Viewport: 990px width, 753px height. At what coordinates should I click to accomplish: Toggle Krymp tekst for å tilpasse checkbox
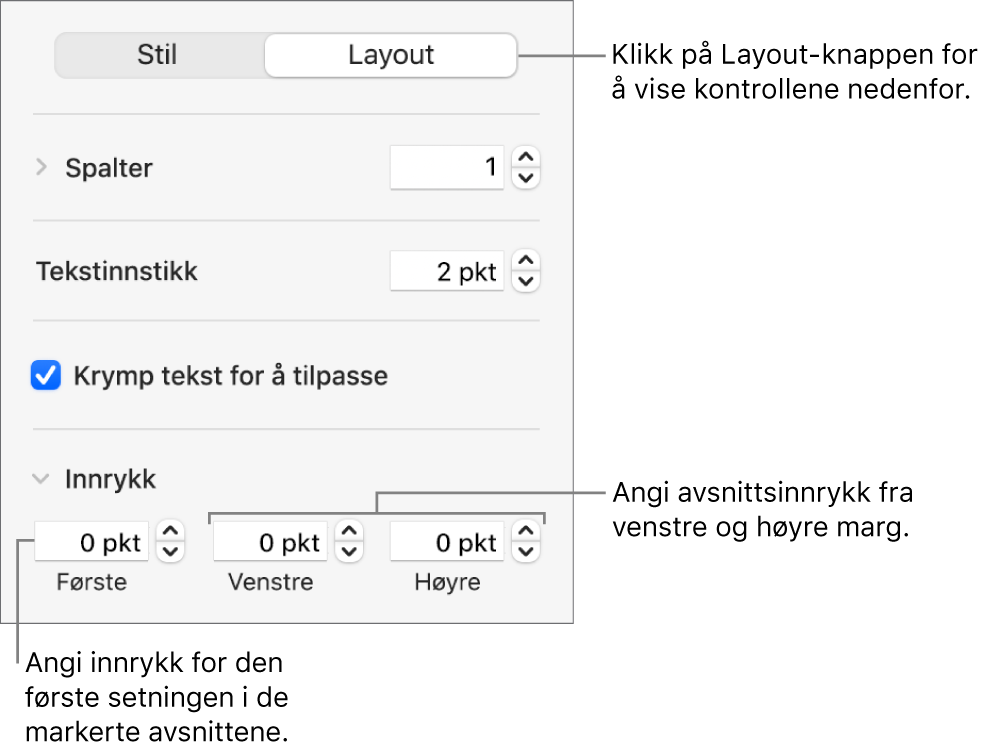46,376
